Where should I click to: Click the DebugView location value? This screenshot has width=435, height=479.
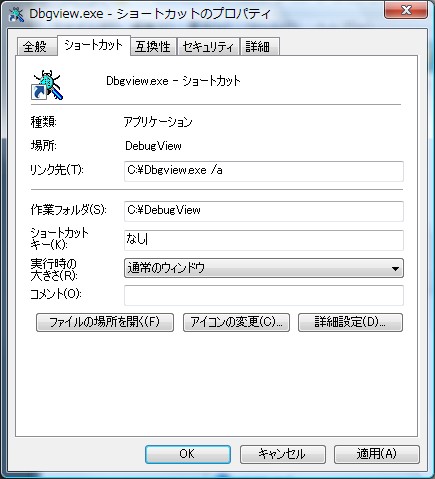tap(153, 146)
